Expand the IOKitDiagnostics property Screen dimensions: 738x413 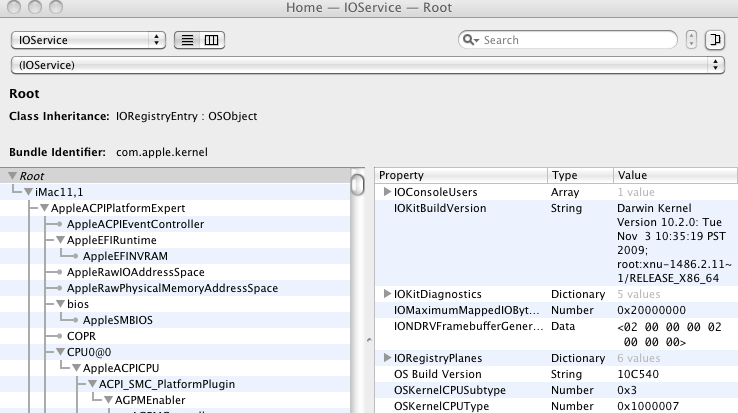387,294
